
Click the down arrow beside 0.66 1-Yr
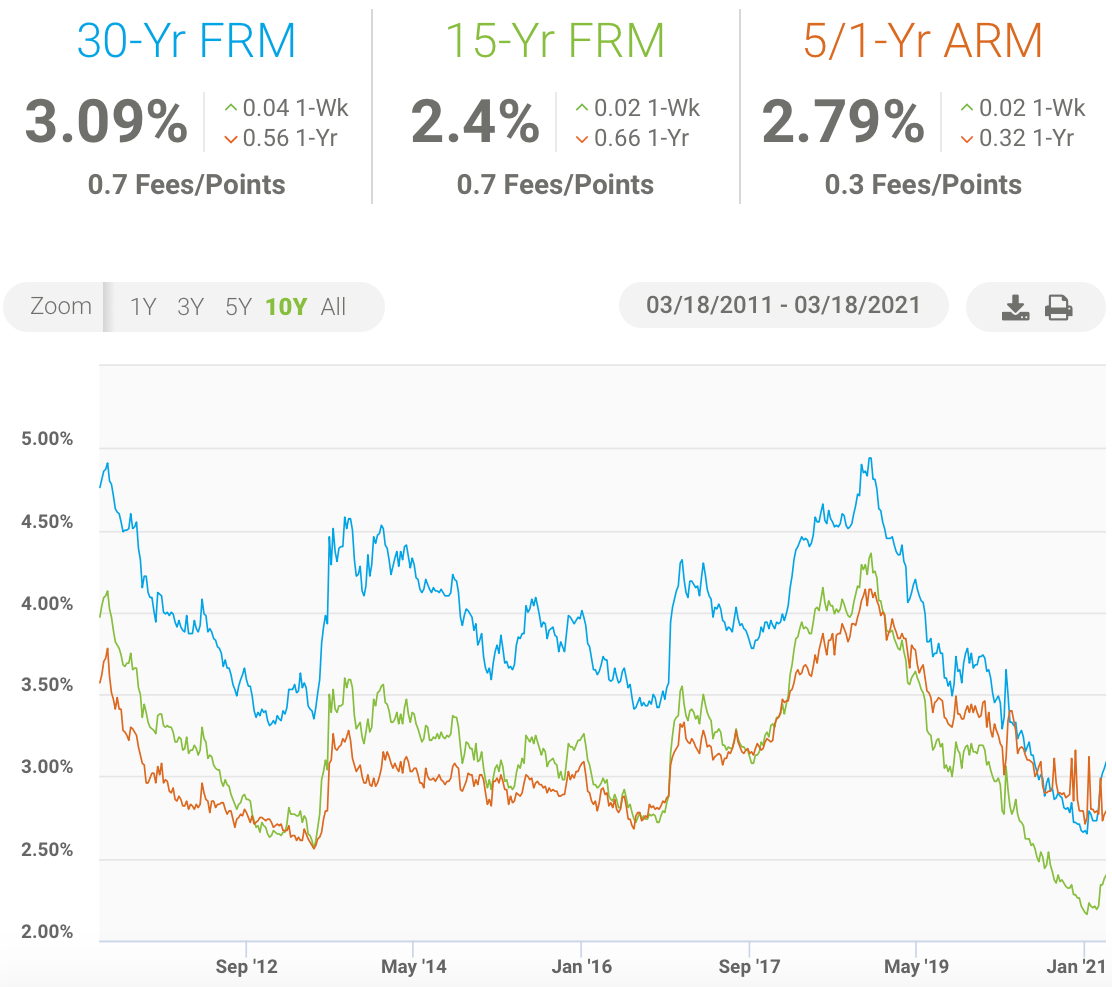pyautogui.click(x=582, y=139)
